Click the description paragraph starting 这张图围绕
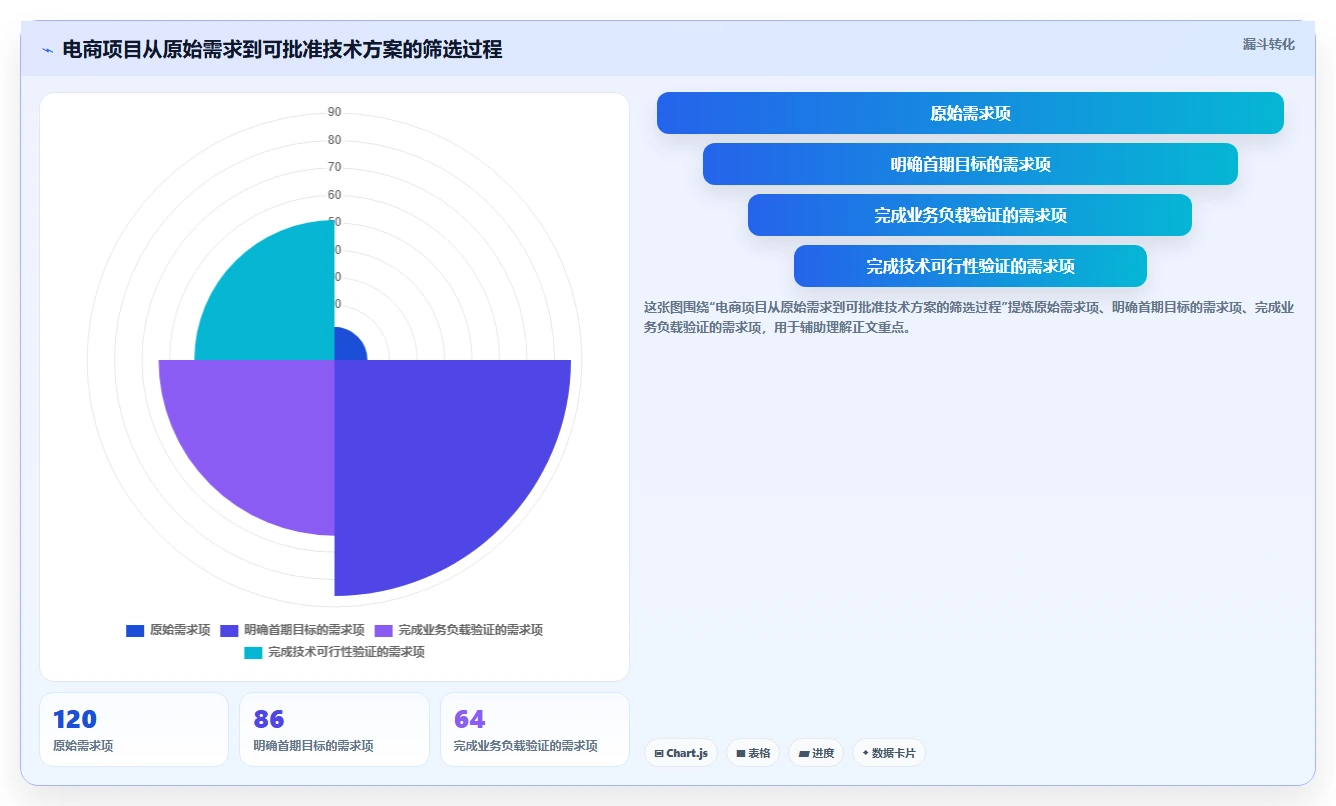 (968, 317)
